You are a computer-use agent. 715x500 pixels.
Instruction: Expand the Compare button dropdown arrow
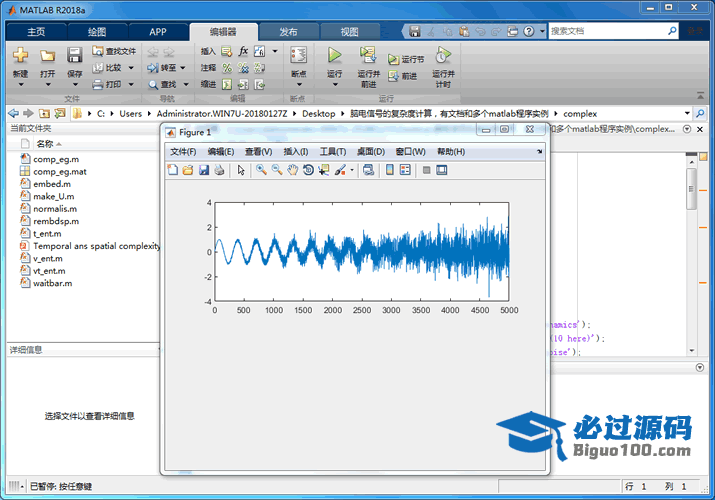pyautogui.click(x=131, y=68)
